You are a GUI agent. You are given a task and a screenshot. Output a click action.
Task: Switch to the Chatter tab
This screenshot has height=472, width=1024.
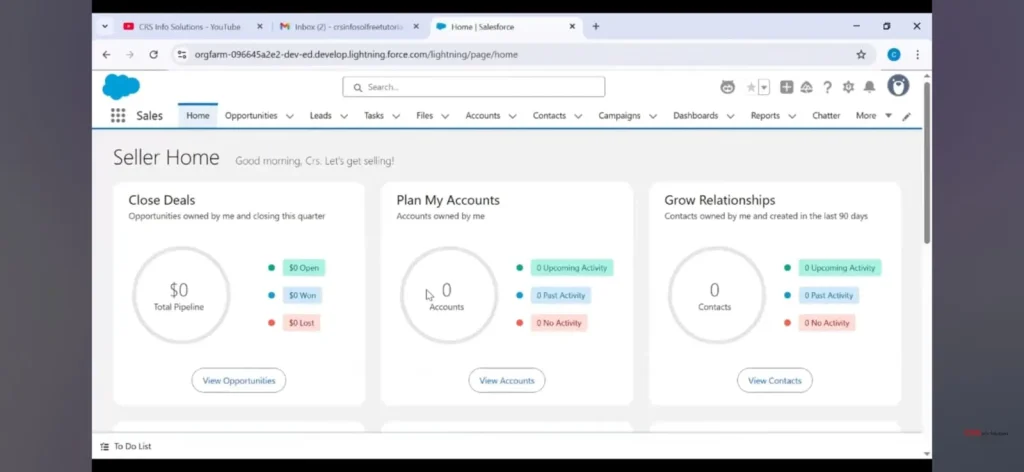(826, 116)
